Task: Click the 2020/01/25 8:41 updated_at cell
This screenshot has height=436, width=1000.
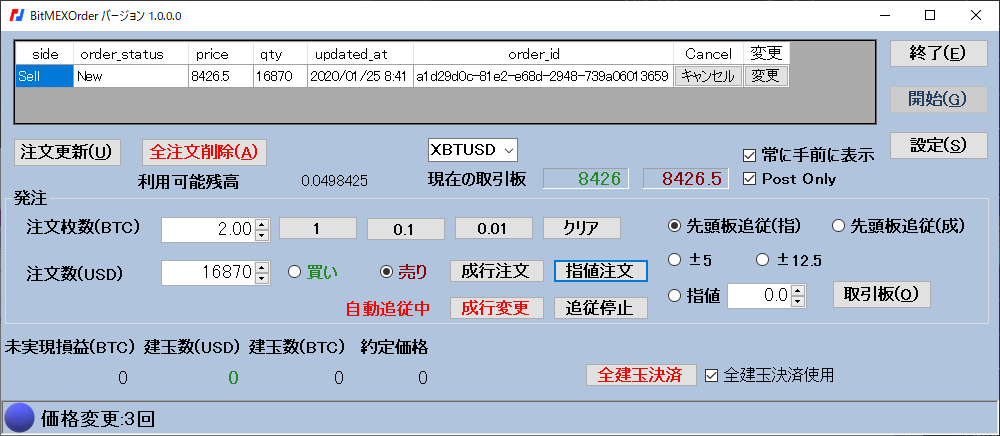Action: pyautogui.click(x=360, y=76)
